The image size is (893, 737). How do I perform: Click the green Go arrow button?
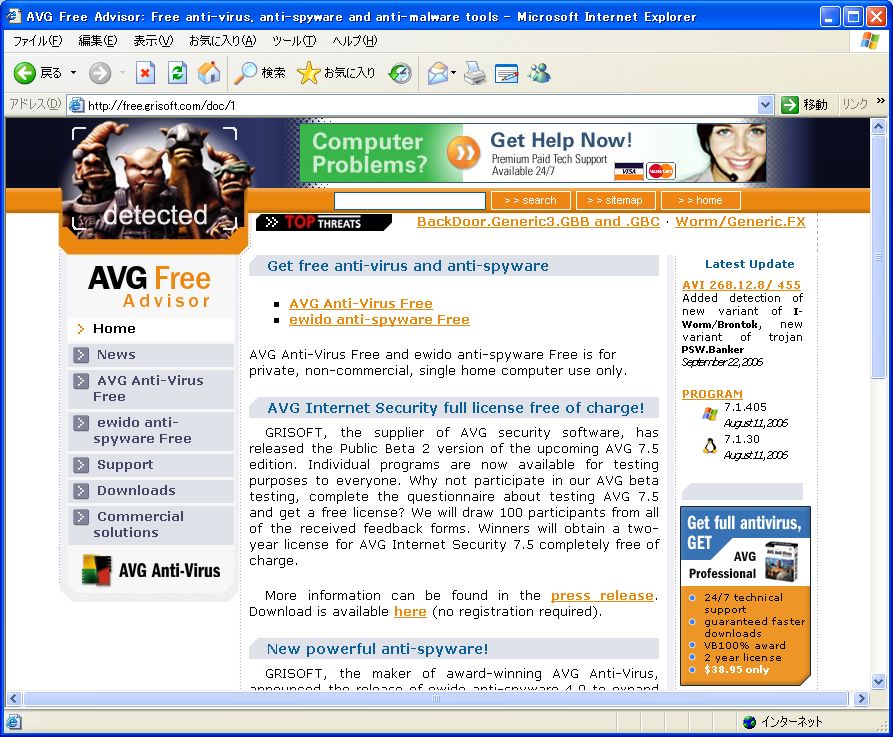click(789, 105)
